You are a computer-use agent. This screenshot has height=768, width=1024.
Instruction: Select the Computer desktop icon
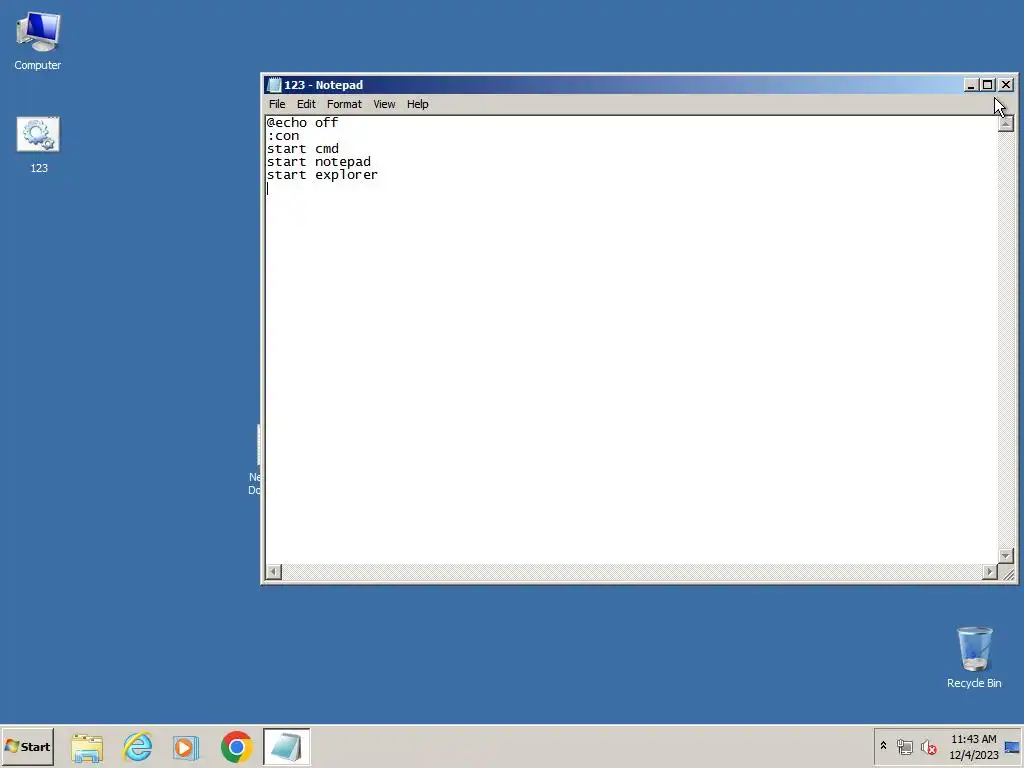(x=38, y=40)
